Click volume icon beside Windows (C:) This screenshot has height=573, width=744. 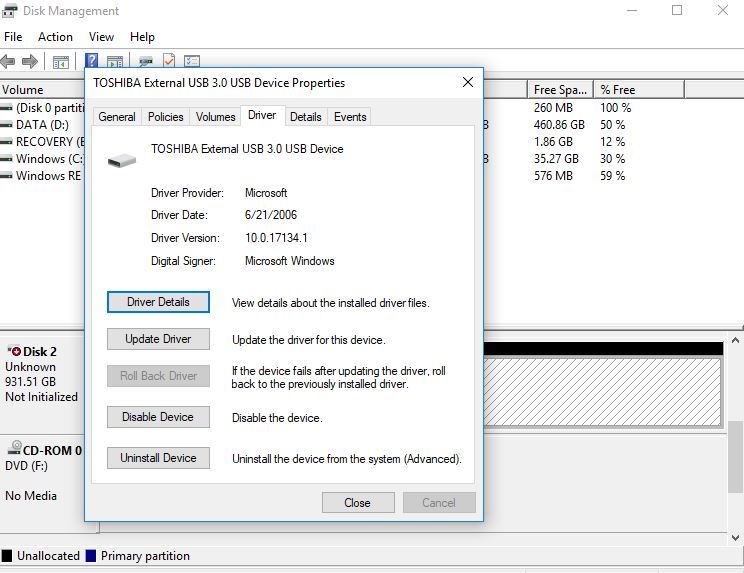[6, 159]
